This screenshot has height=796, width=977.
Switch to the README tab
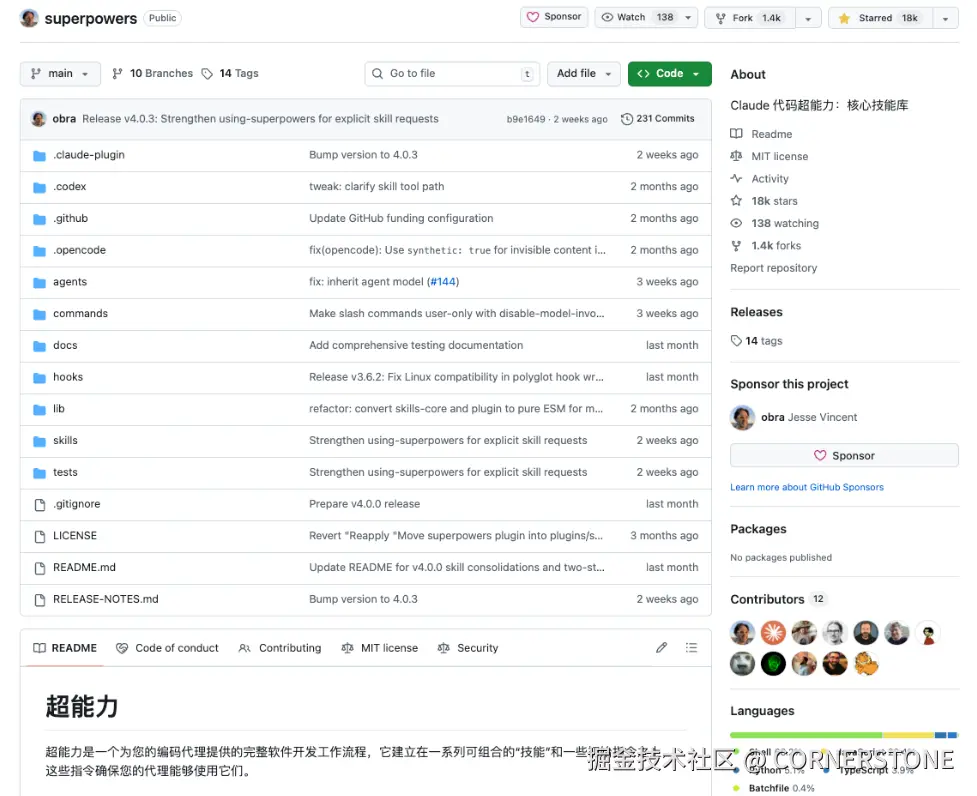(x=65, y=648)
